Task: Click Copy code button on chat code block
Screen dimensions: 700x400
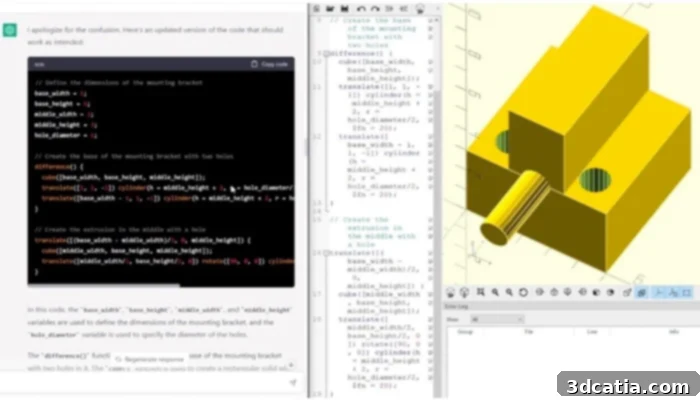Action: [270, 64]
